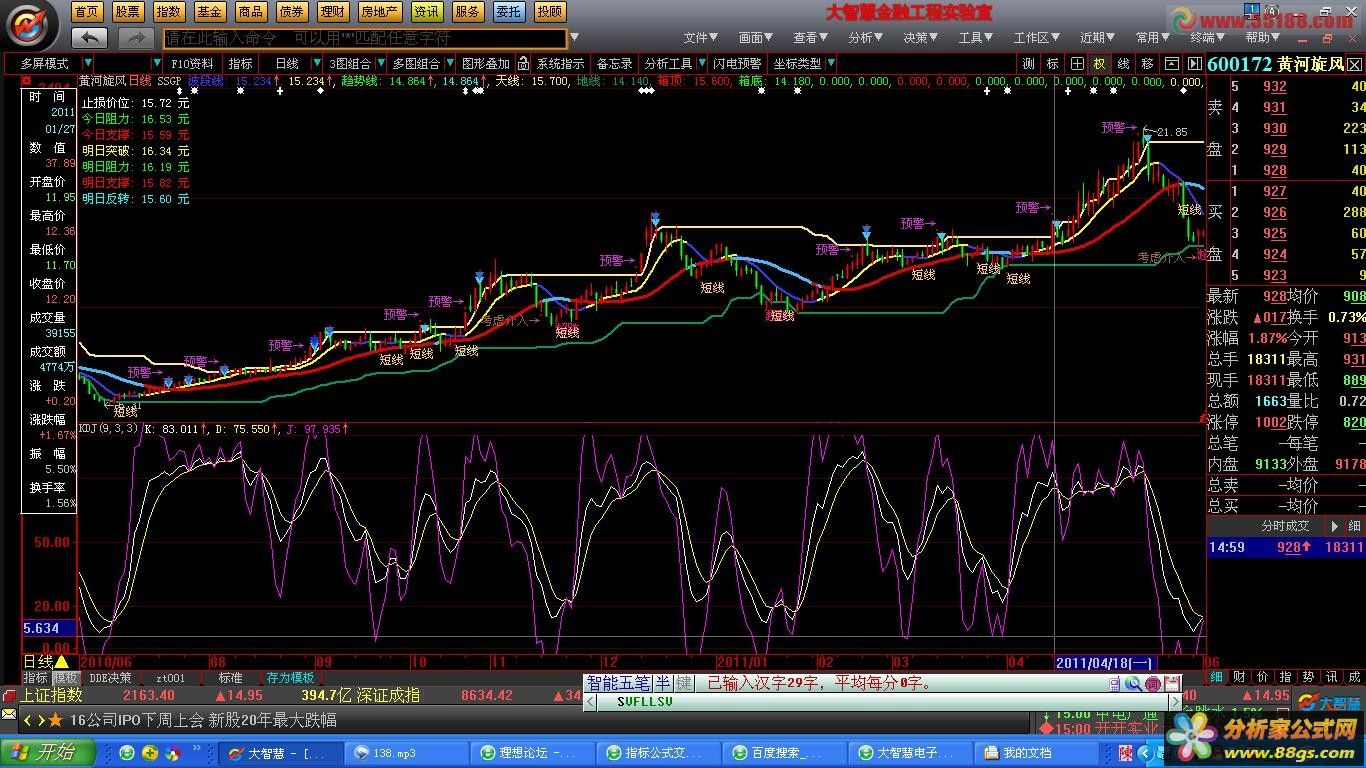The image size is (1366, 768).
Task: Click the yellow triangle beside 日线
Action: [62, 662]
